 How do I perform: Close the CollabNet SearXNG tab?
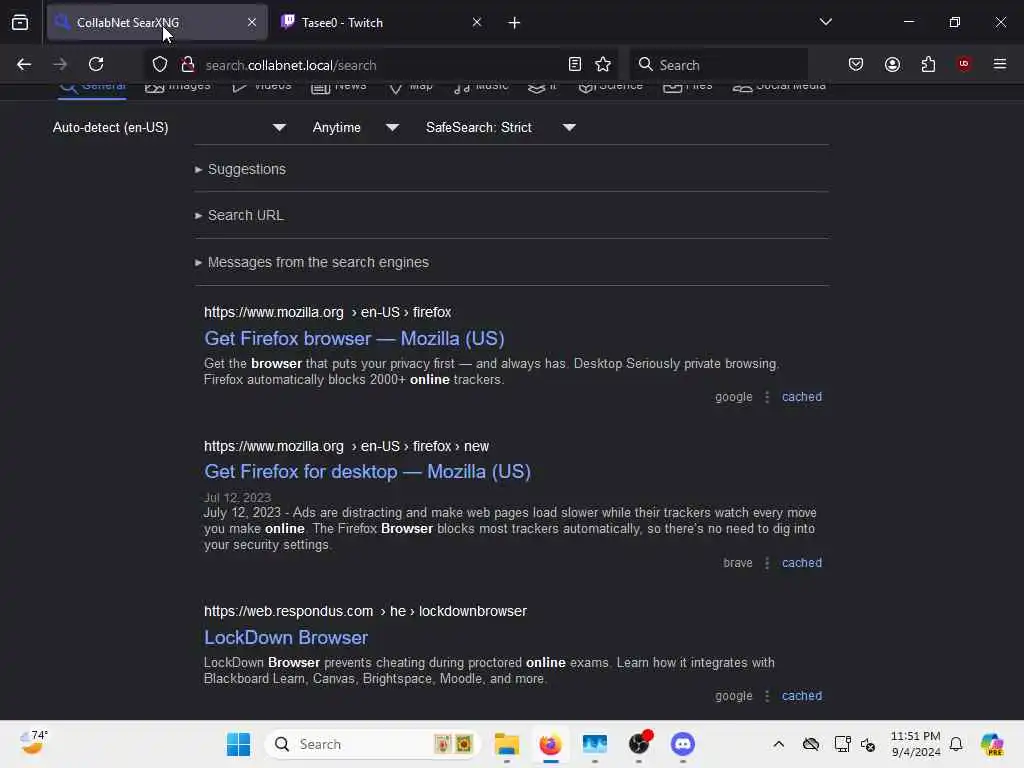tap(252, 22)
